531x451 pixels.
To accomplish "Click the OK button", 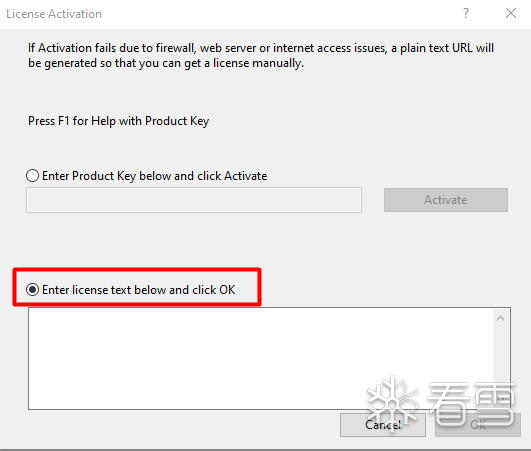I will pyautogui.click(x=478, y=425).
